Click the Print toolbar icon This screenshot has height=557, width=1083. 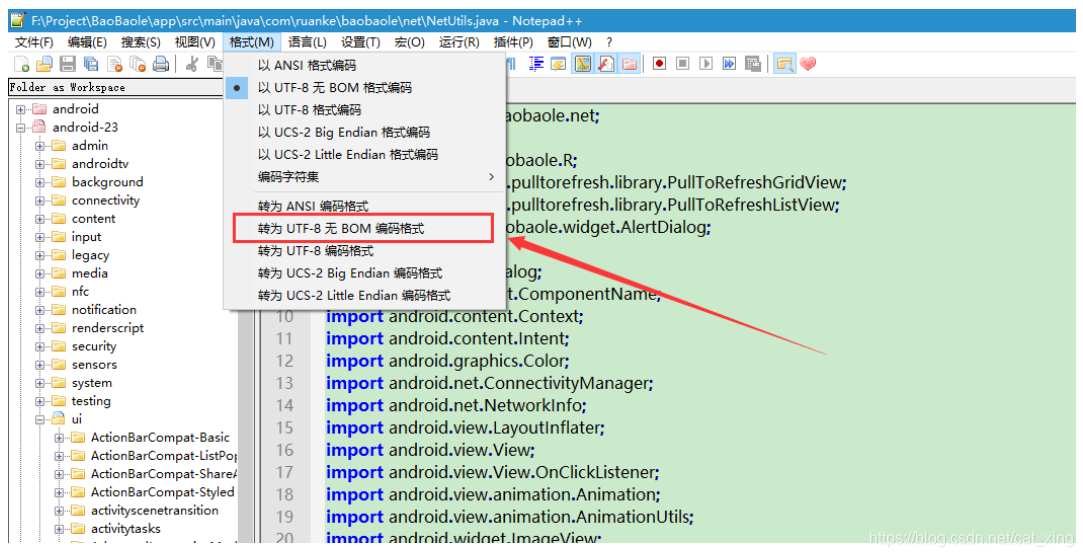coord(161,64)
